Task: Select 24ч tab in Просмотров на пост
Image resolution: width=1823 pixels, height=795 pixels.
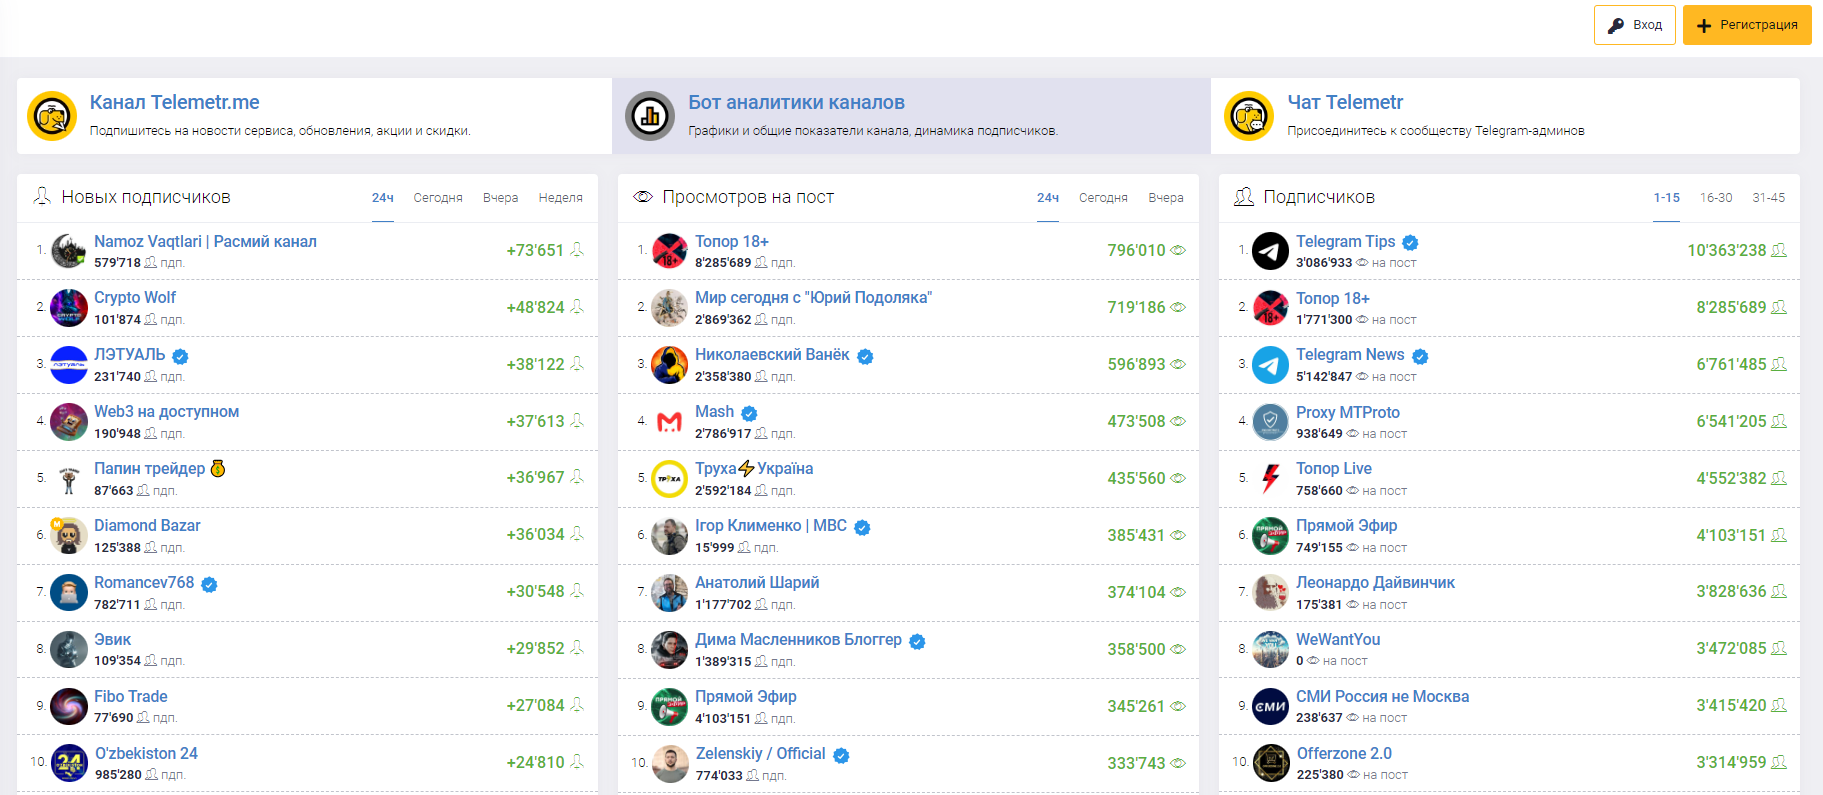Action: point(1048,198)
